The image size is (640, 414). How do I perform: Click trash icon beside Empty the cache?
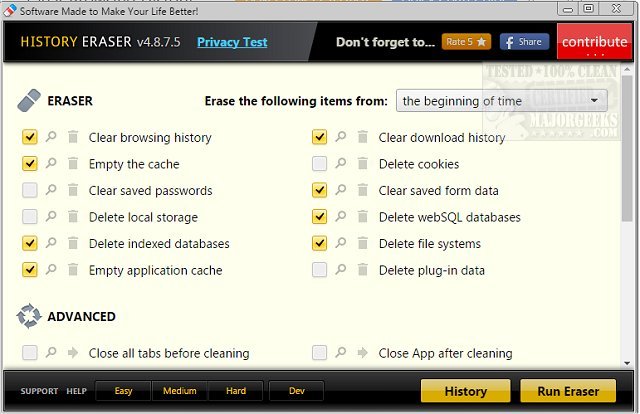click(x=72, y=164)
